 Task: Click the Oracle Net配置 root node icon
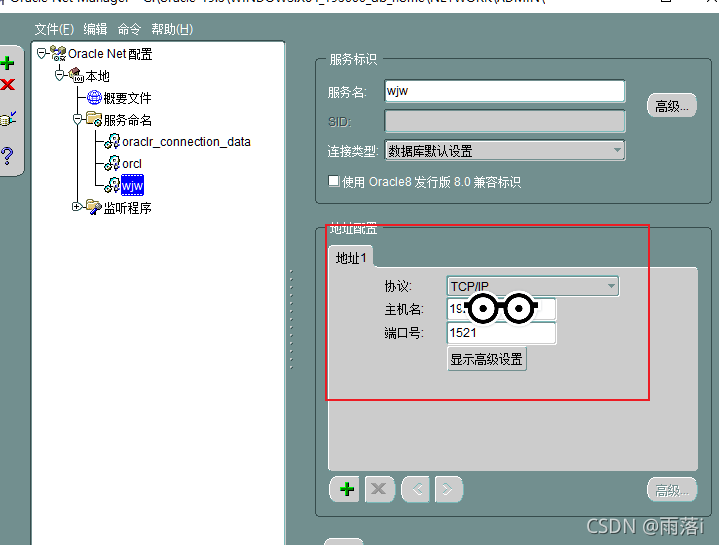[58, 54]
